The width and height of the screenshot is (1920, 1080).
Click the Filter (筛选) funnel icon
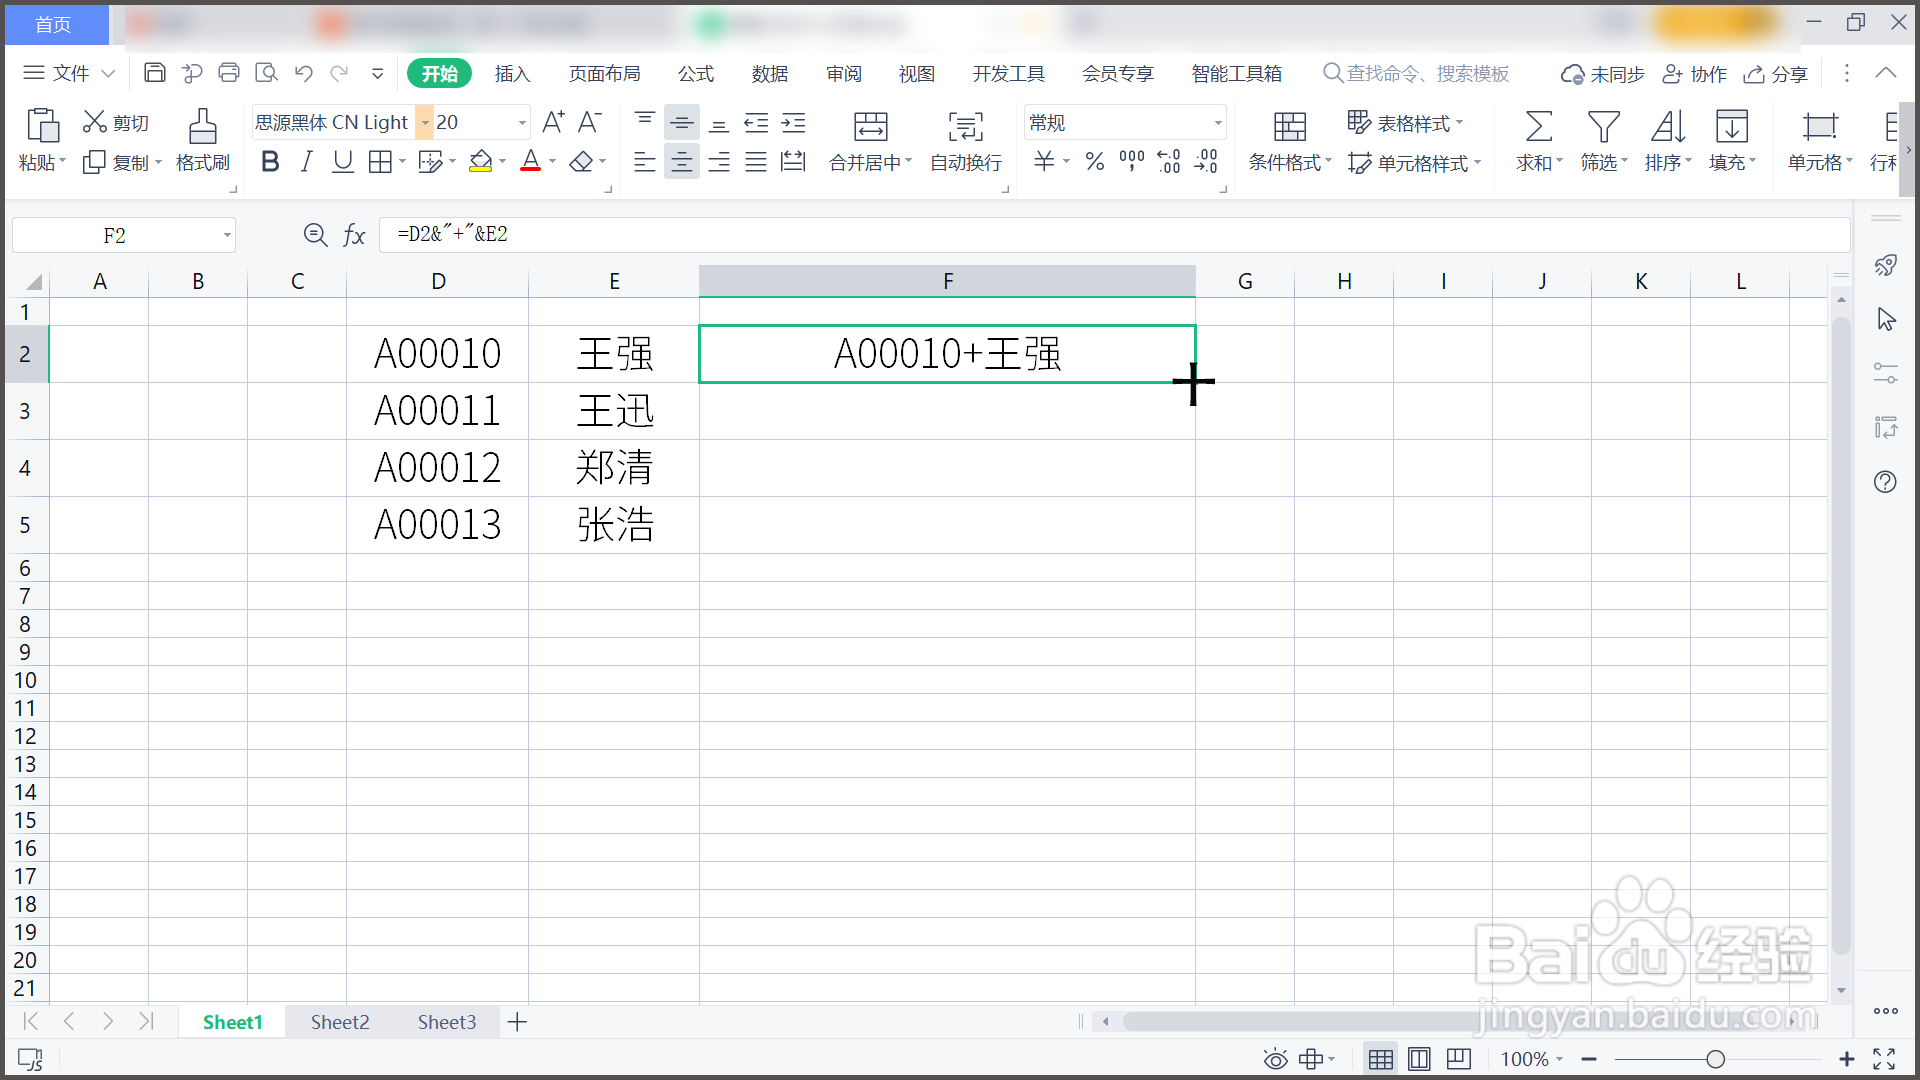(1603, 127)
